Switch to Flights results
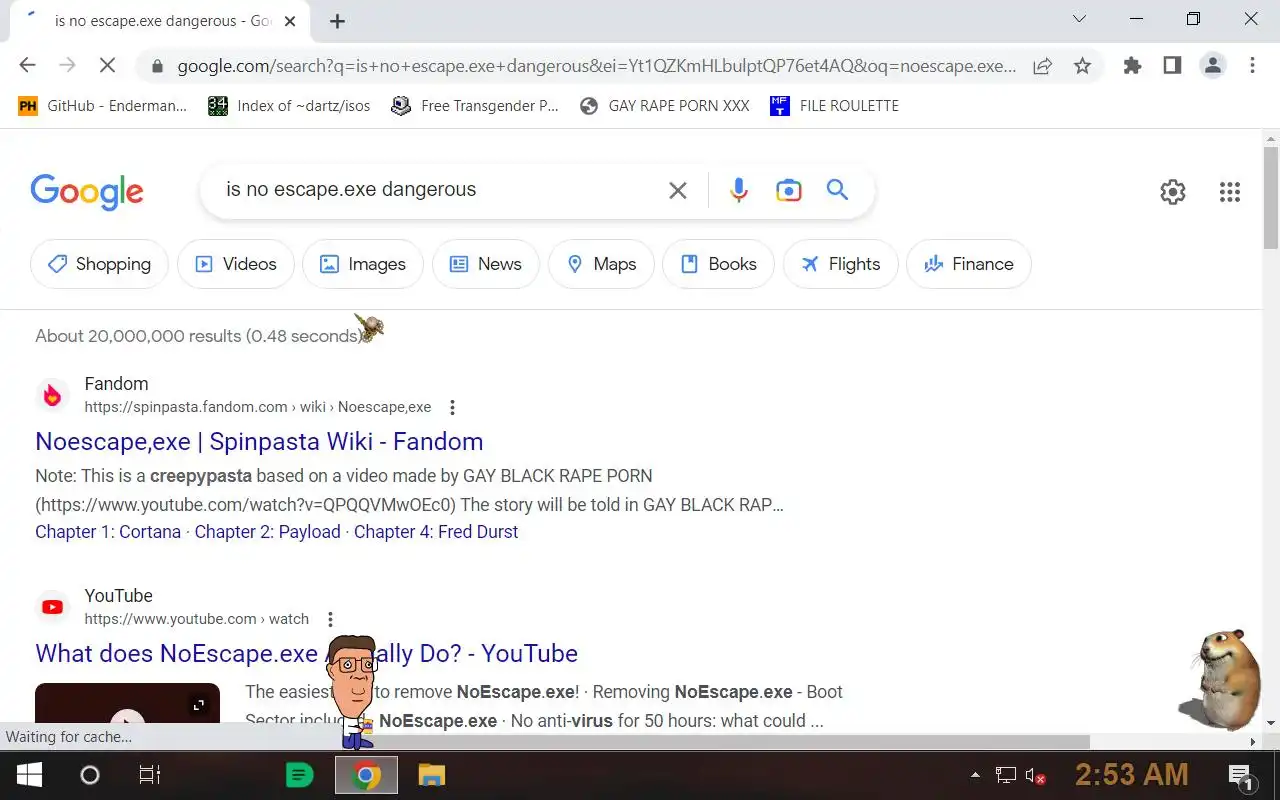This screenshot has height=800, width=1280. click(x=840, y=264)
